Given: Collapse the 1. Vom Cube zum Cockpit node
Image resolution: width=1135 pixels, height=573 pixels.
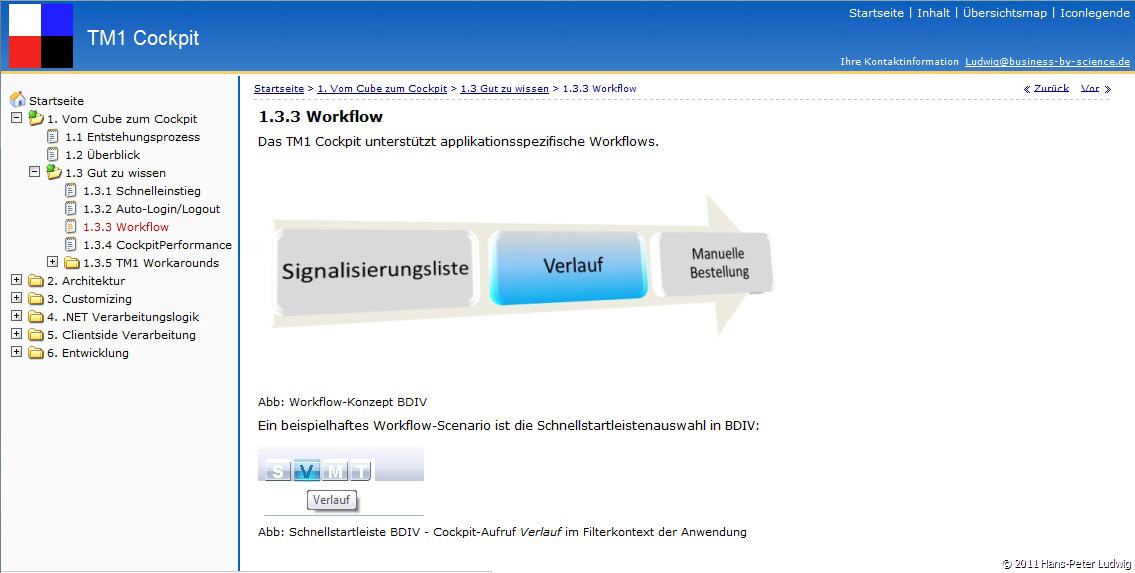Looking at the screenshot, I should (17, 117).
